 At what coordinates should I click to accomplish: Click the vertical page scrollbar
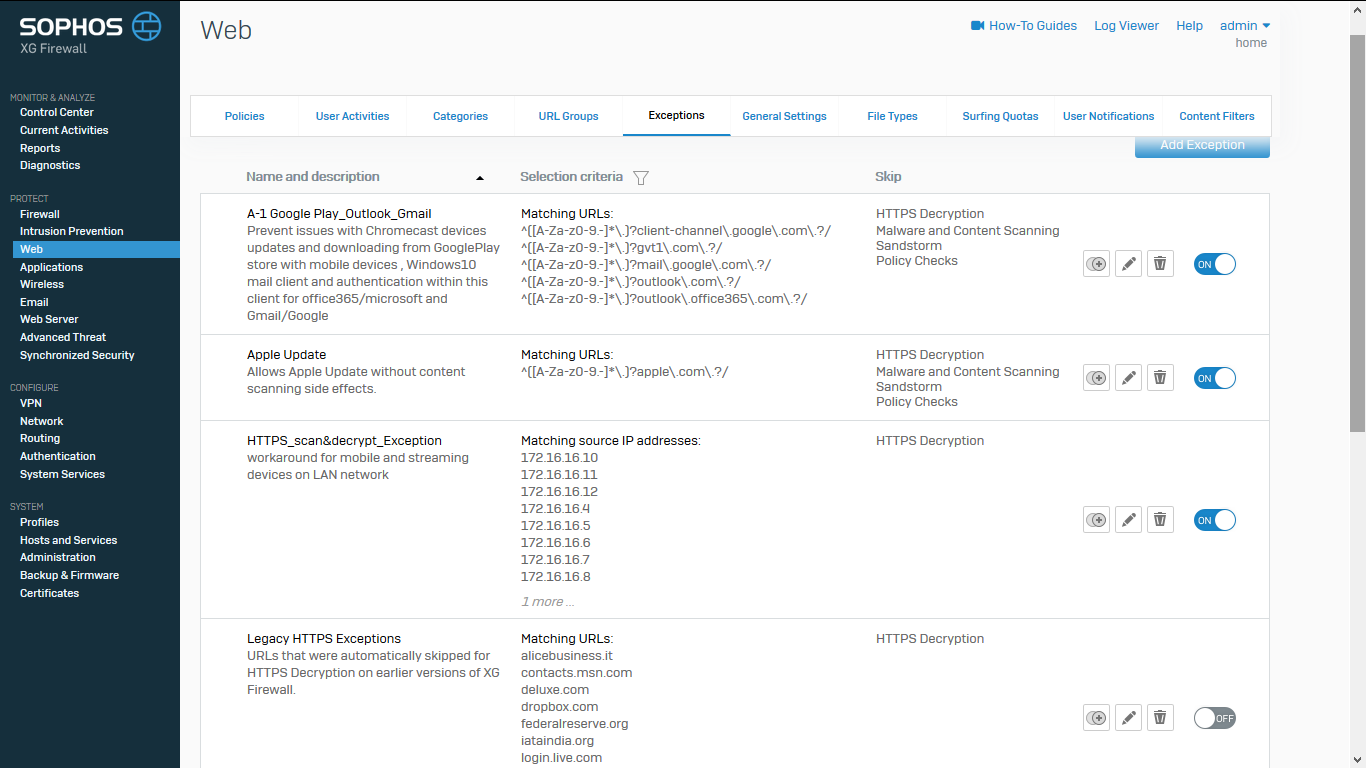[x=1357, y=230]
